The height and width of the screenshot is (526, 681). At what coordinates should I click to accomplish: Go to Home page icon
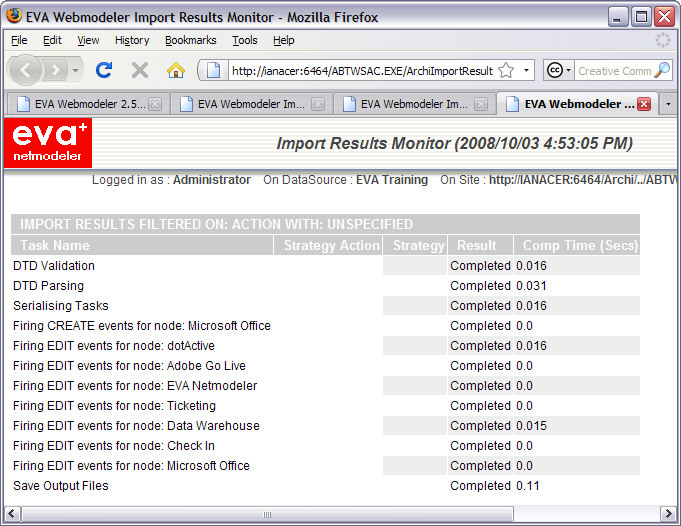point(176,70)
